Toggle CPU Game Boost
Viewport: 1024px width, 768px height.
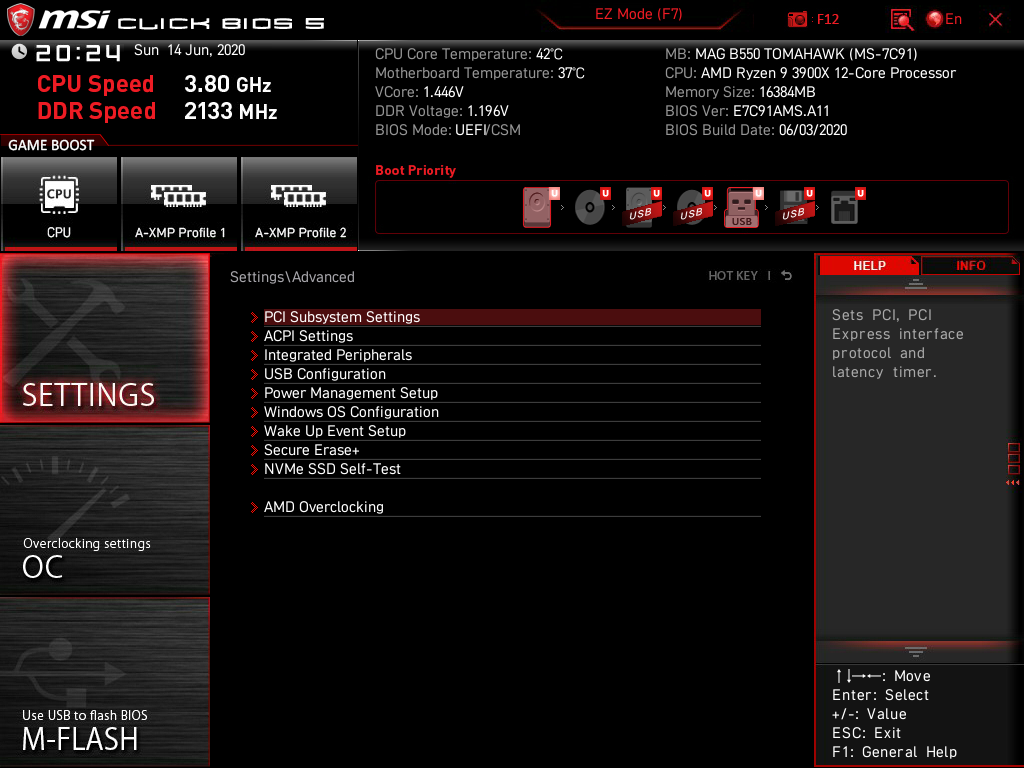click(x=59, y=204)
